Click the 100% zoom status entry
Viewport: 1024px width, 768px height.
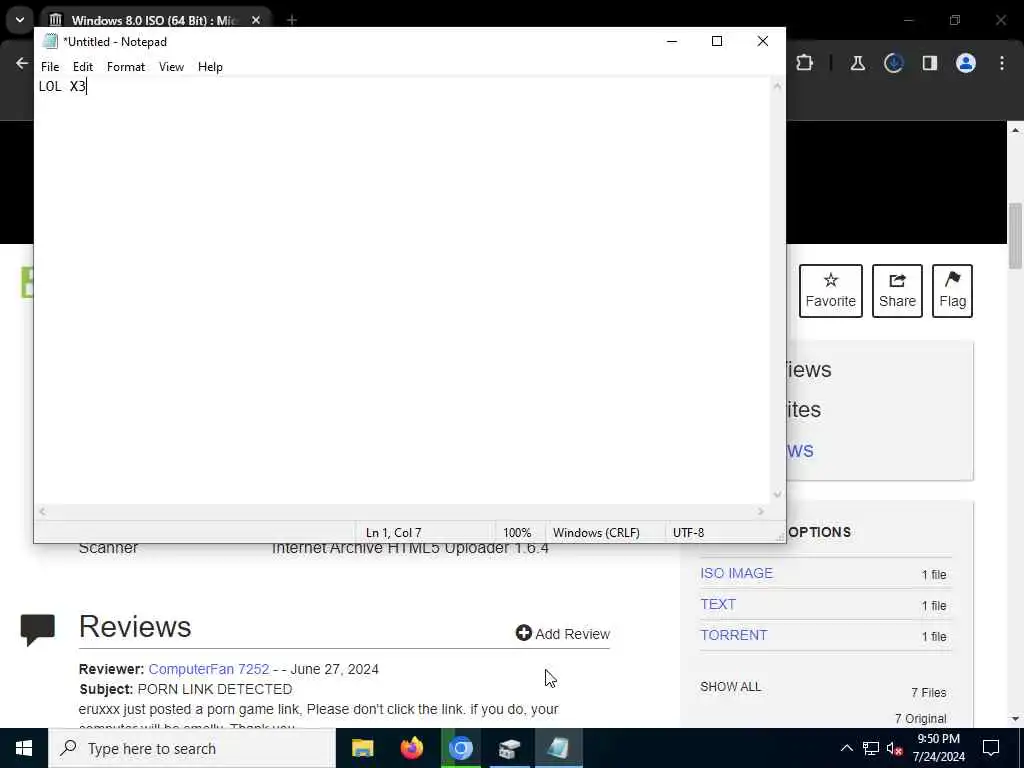point(517,533)
